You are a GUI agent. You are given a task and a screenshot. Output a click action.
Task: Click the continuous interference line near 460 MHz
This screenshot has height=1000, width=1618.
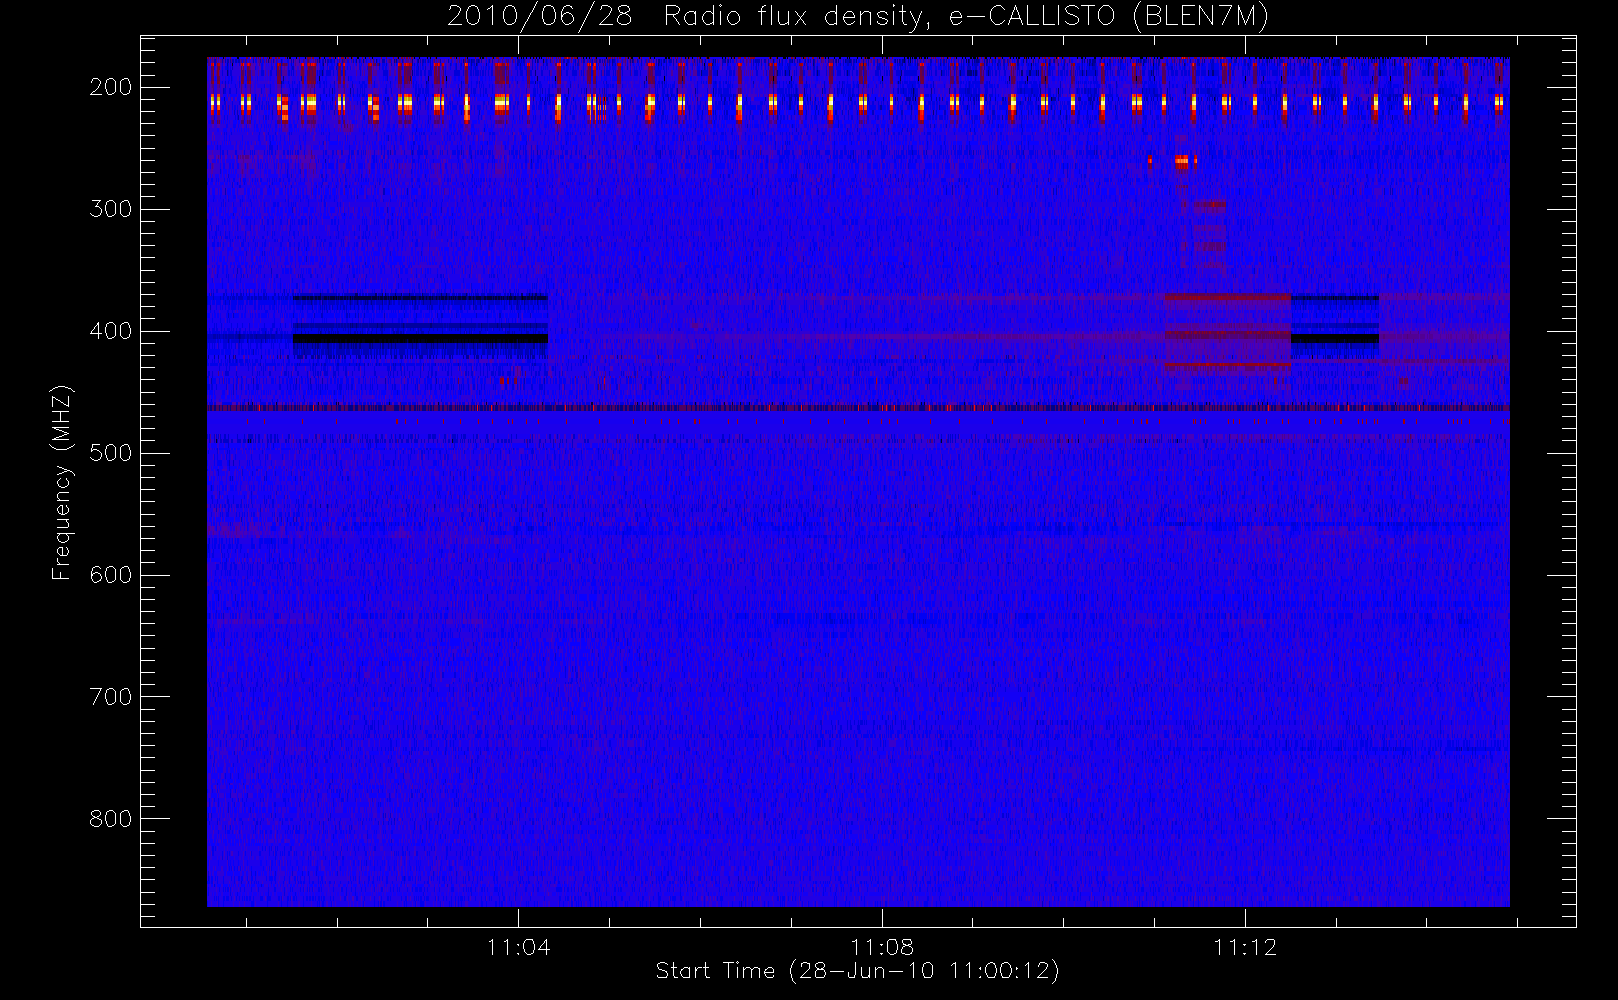click(858, 407)
